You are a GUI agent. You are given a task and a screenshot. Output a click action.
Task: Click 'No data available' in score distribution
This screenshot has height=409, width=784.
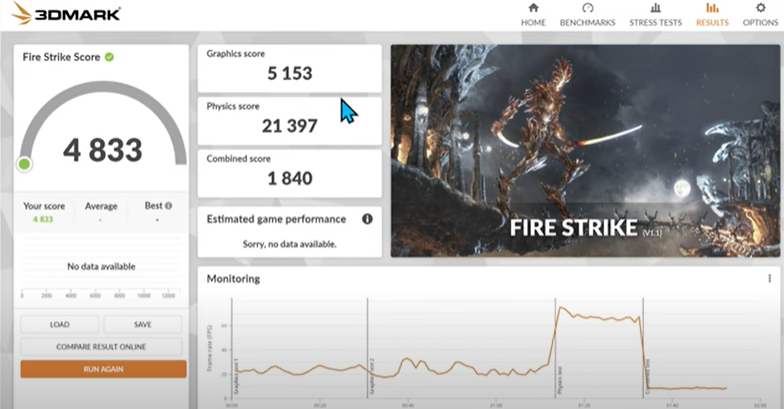coord(102,266)
